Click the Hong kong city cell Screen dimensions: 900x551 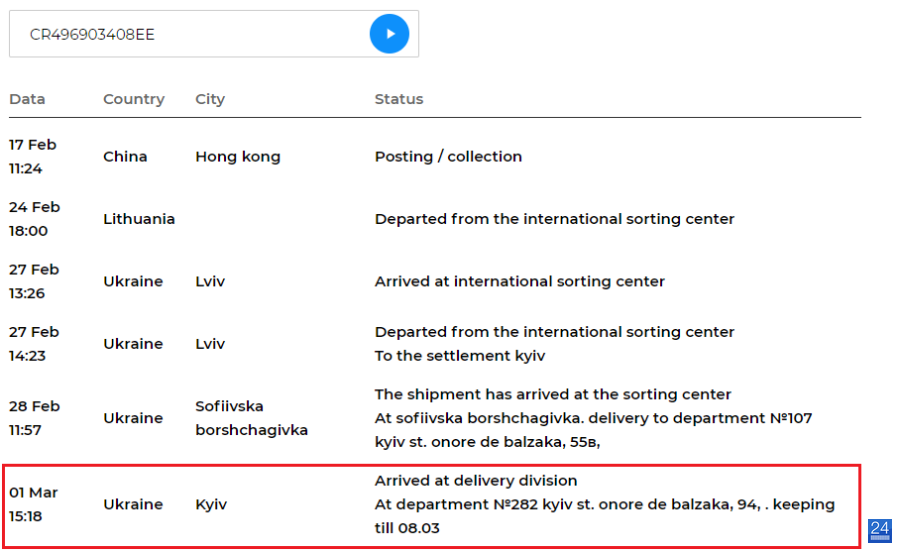coord(238,157)
